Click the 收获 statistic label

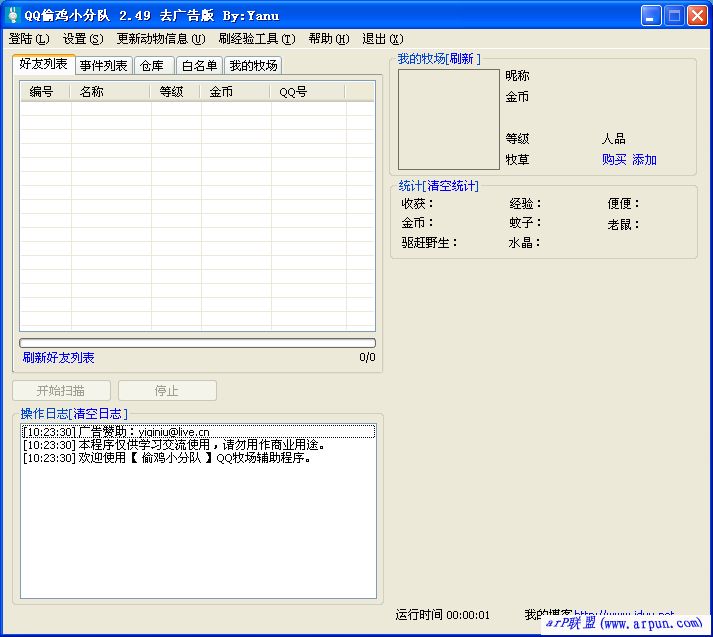coord(417,204)
